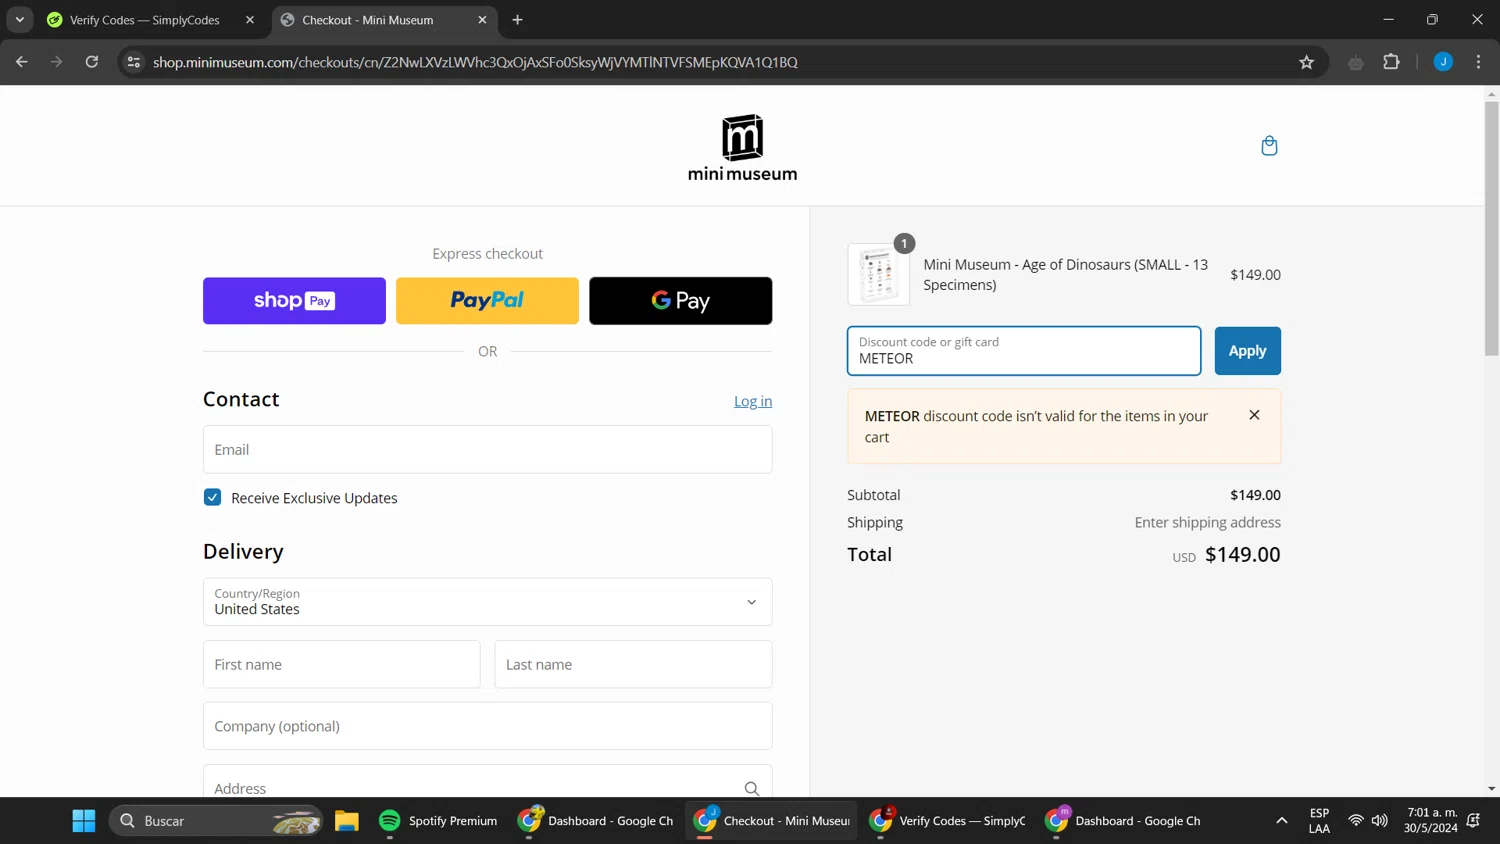Screen dimensions: 1500x844
Task: Open the notifications tray icon
Action: (x=1473, y=821)
